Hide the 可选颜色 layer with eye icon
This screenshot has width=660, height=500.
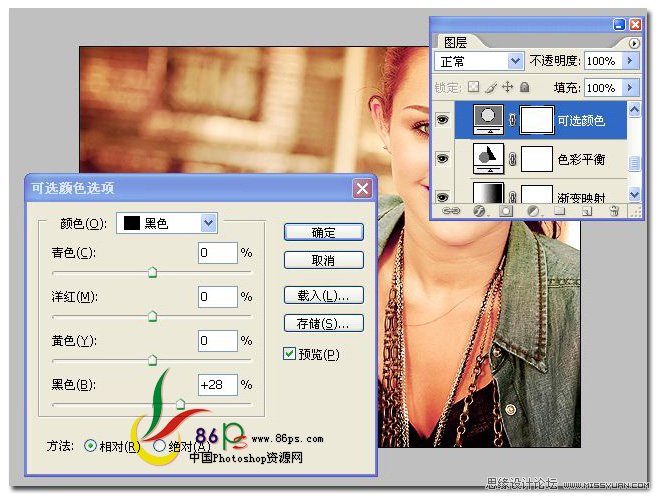442,120
